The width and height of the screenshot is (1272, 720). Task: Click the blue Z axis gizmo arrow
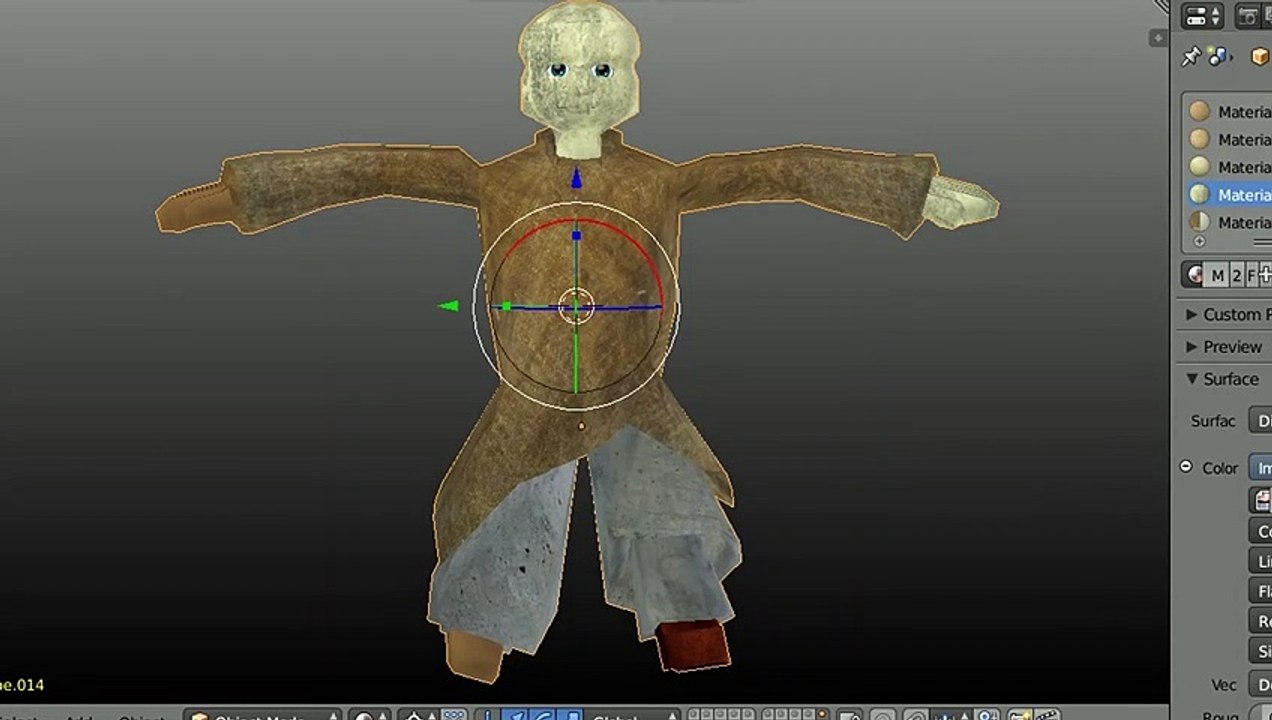[x=576, y=179]
